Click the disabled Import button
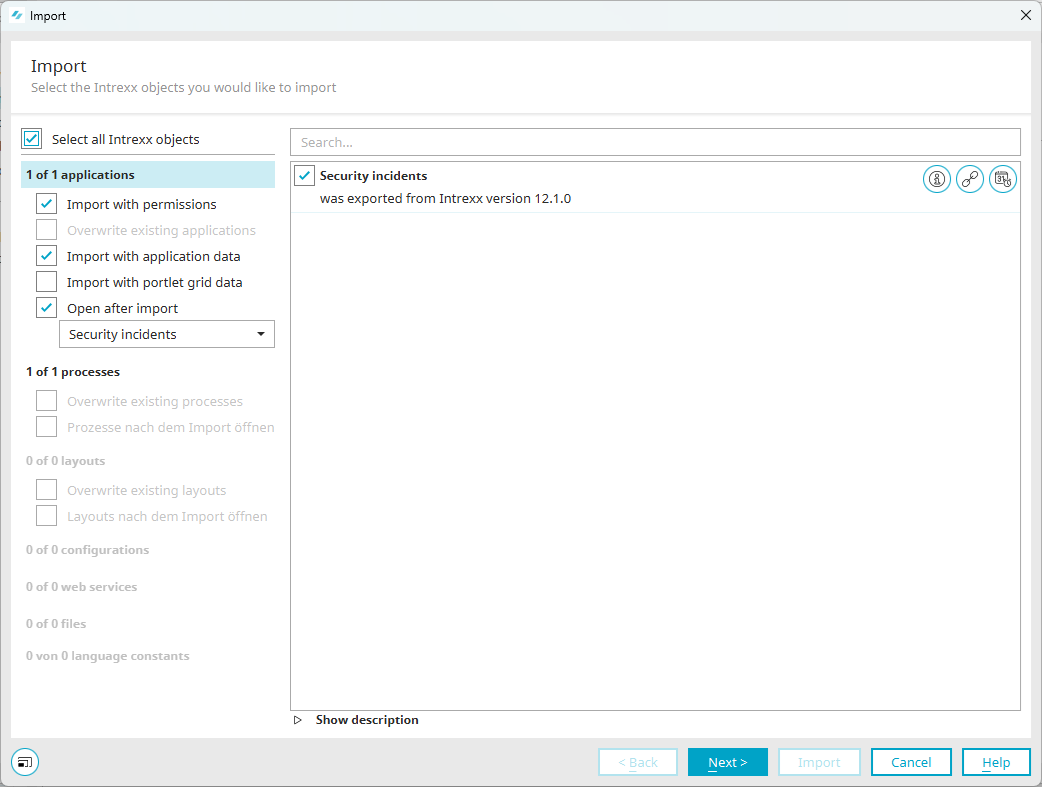Viewport: 1042px width, 787px height. point(819,762)
